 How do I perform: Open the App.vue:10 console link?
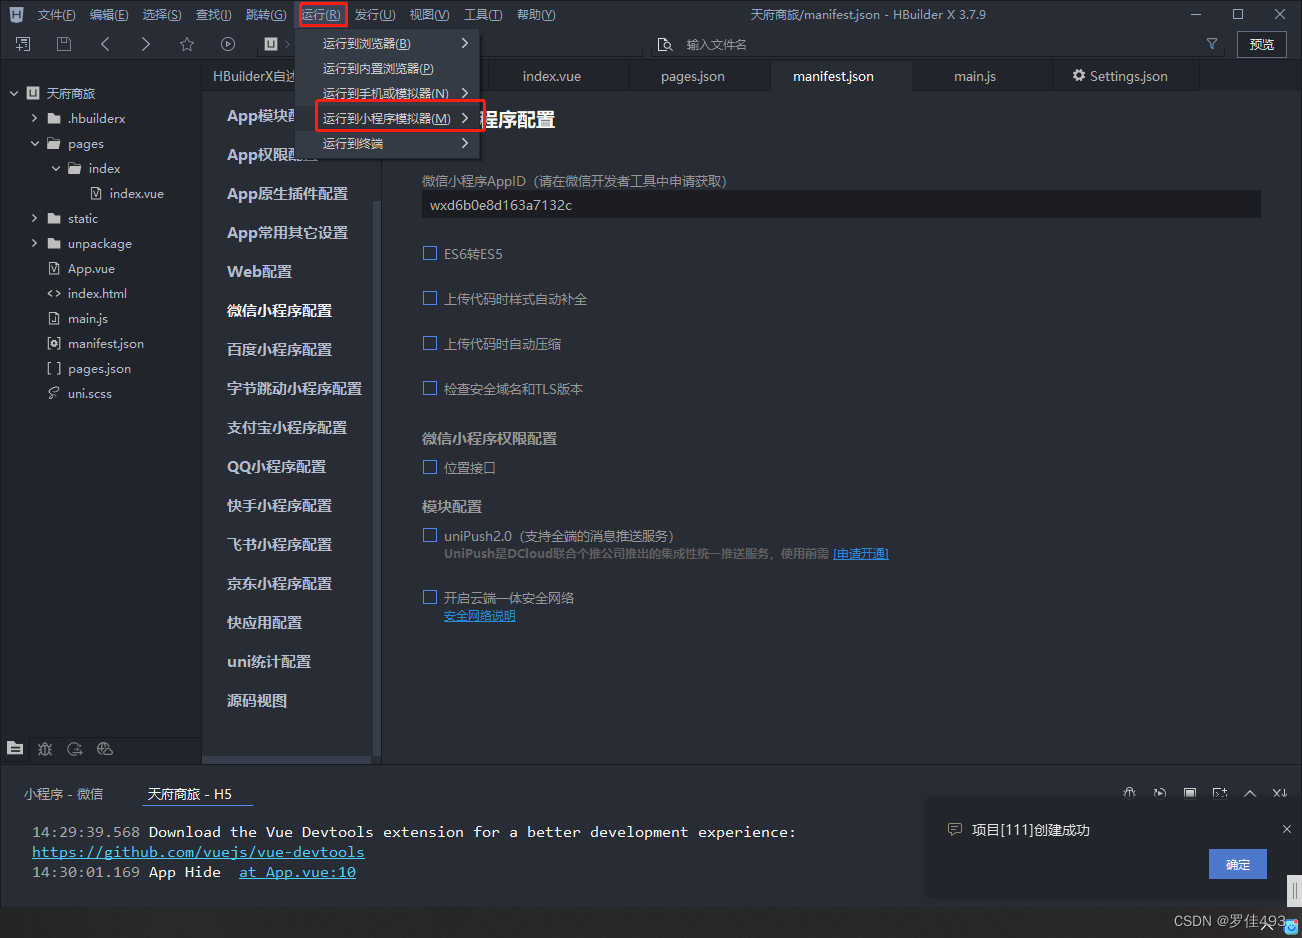[x=297, y=872]
